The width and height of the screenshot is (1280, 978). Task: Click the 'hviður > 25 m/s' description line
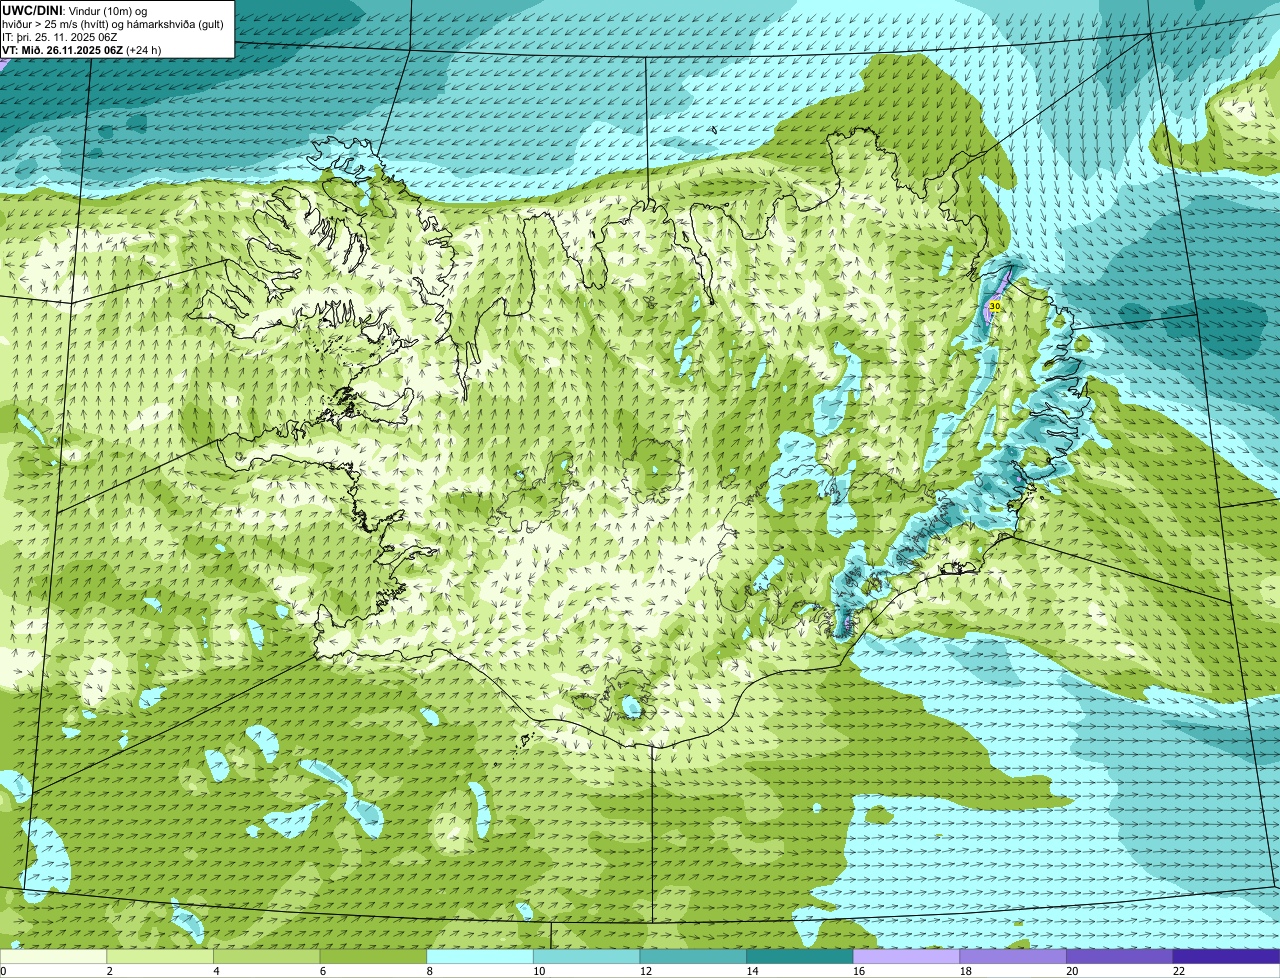click(x=113, y=23)
